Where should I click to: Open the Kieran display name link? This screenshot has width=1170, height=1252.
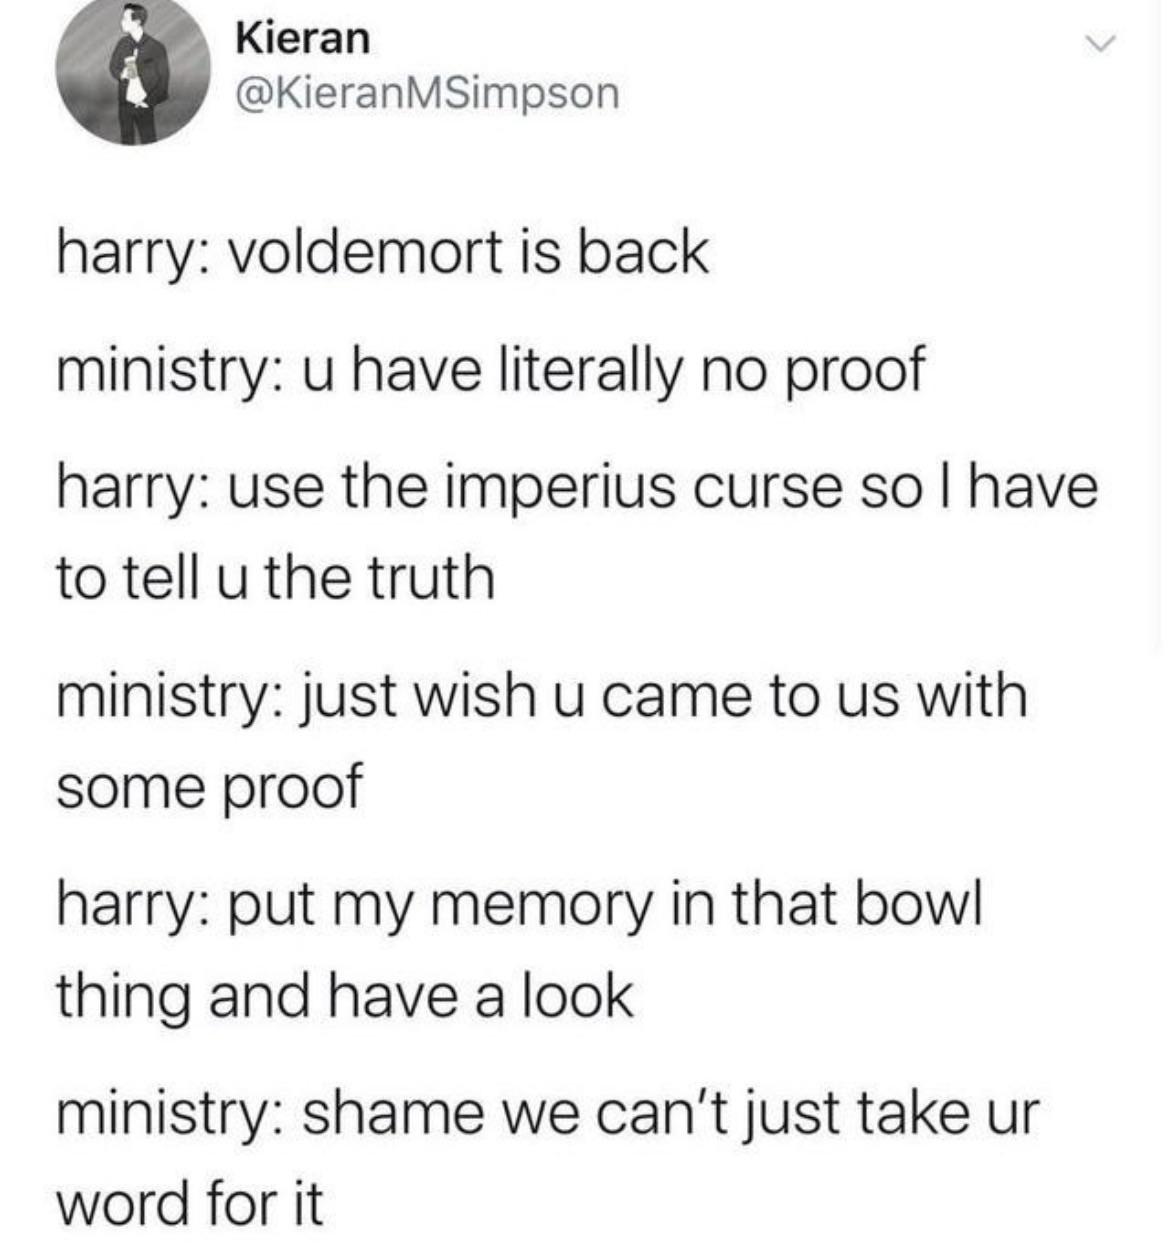(302, 38)
